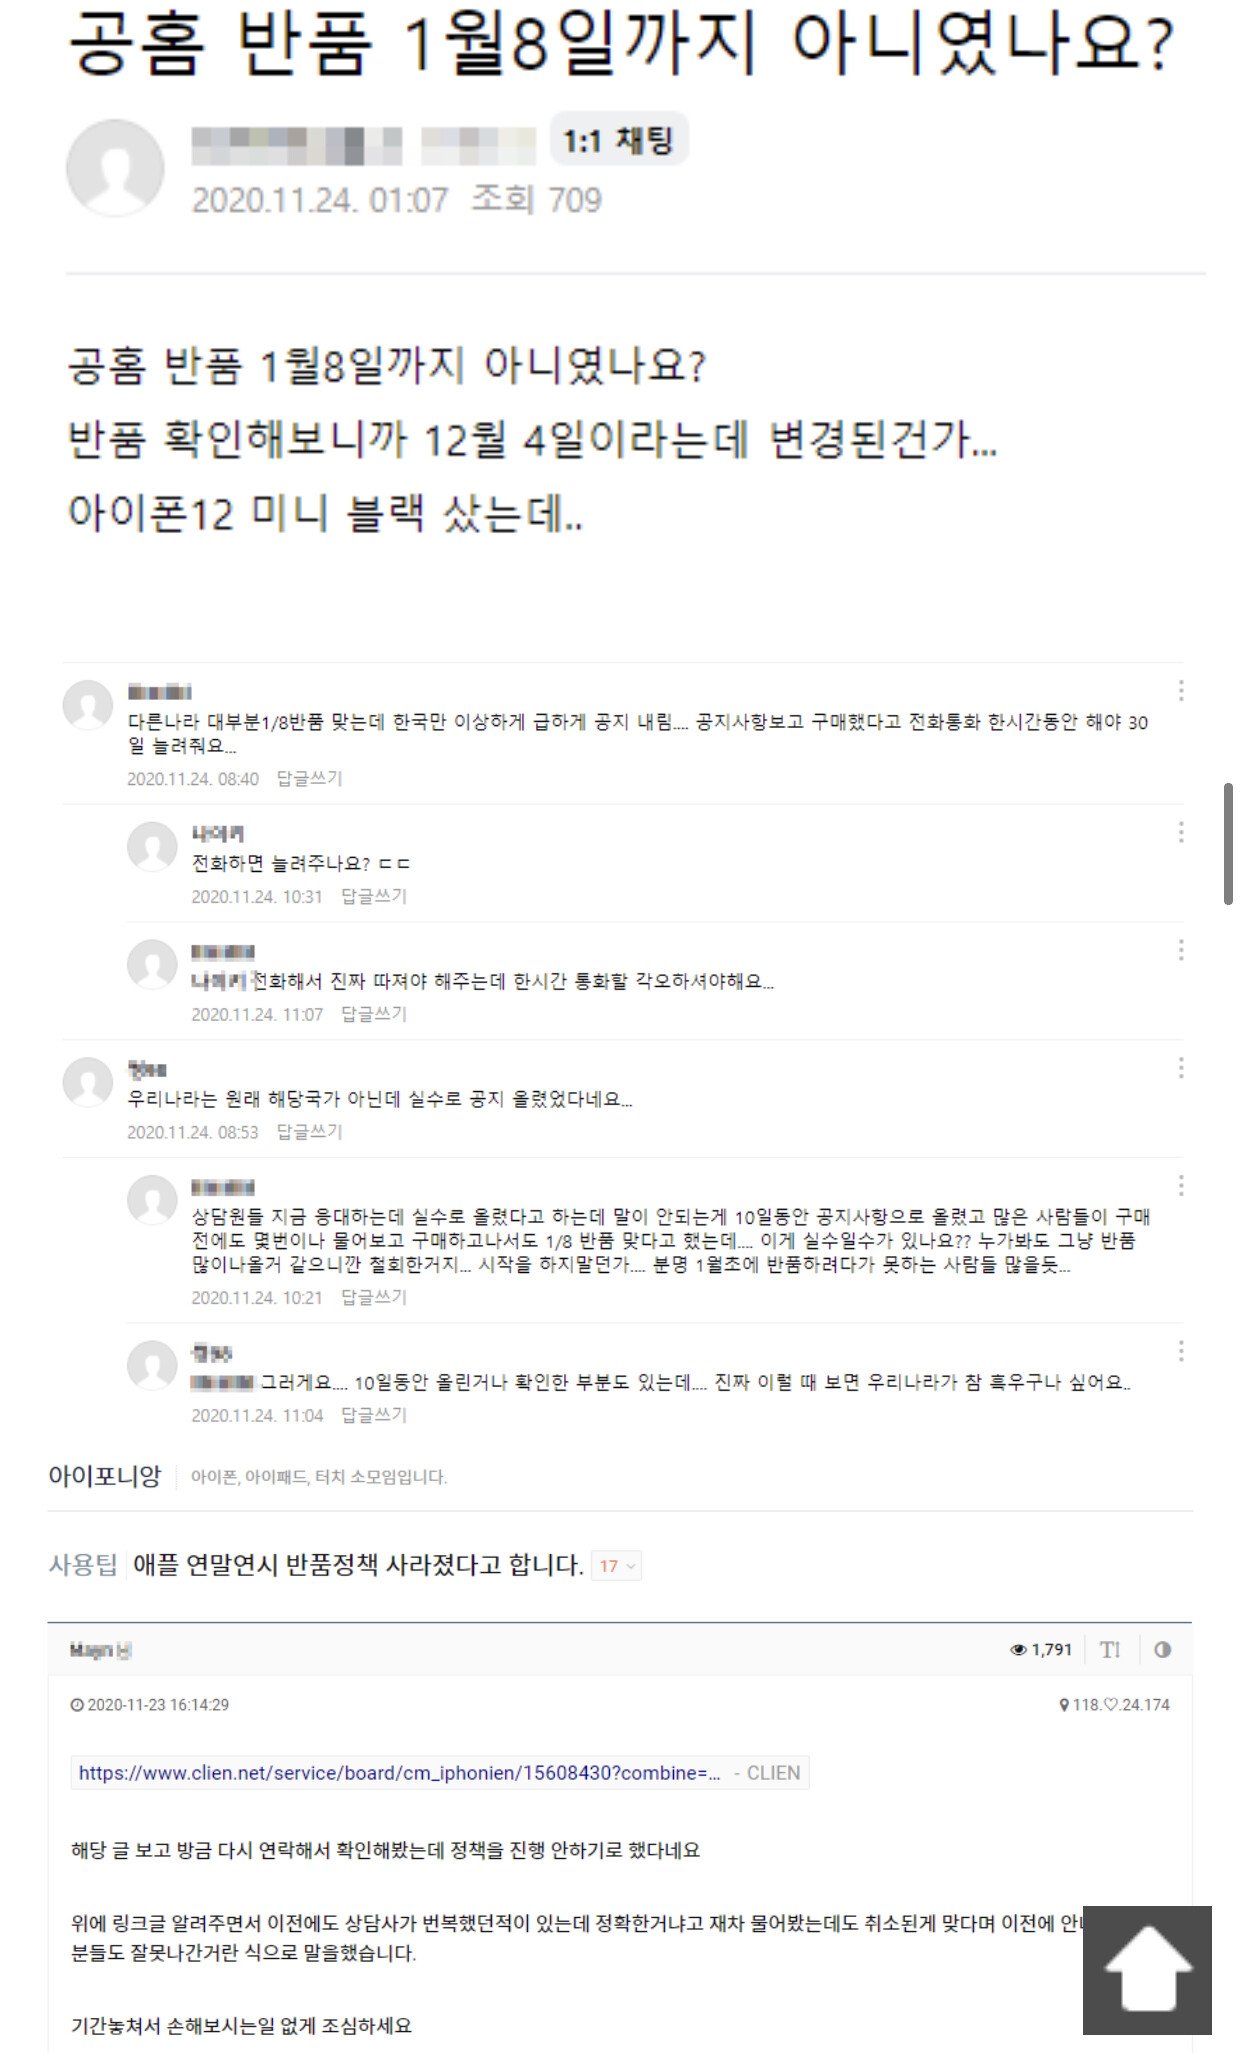Screen dimensions: 1242x2053
Task: Select the 사용팁 category label
Action: (83, 1566)
